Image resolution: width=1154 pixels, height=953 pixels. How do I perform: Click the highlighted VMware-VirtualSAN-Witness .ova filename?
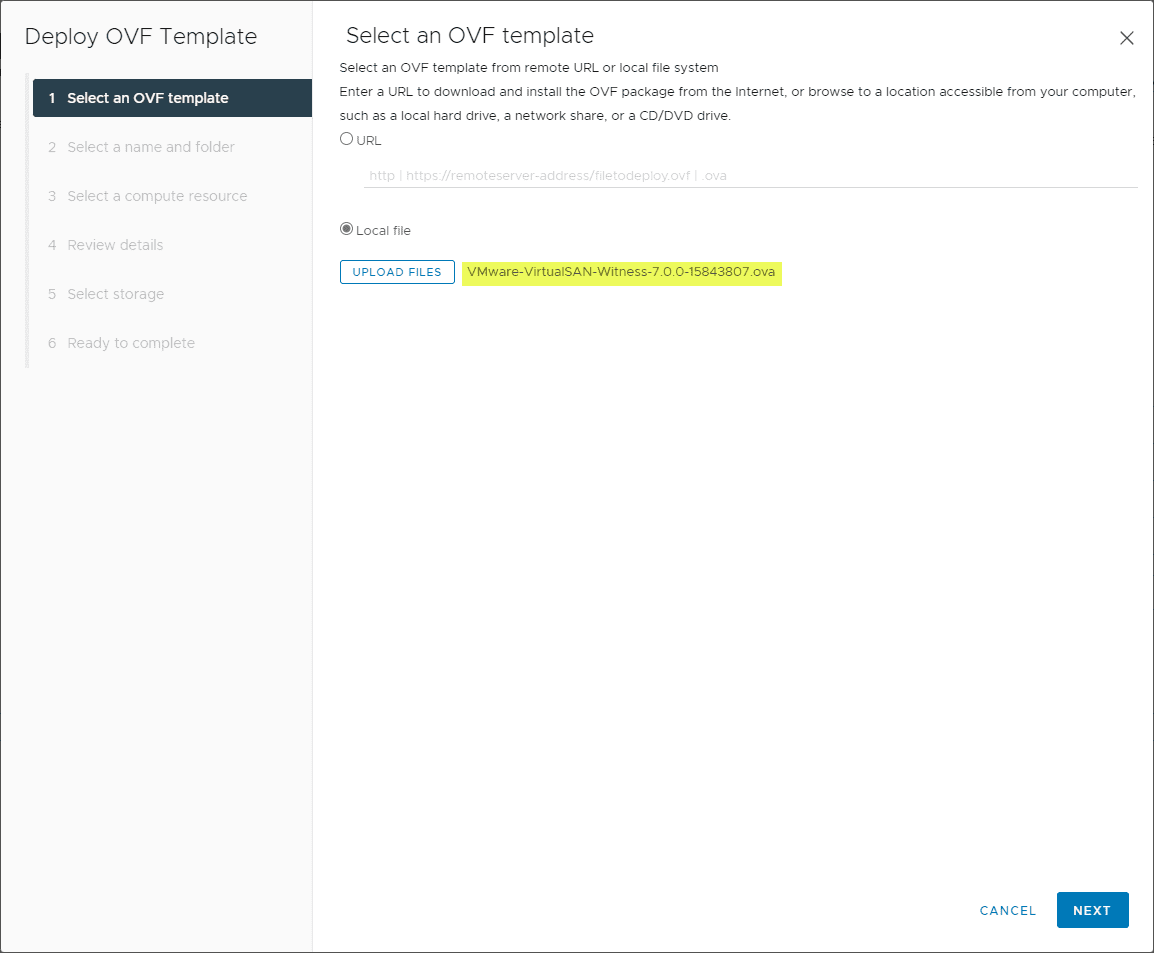pos(621,272)
